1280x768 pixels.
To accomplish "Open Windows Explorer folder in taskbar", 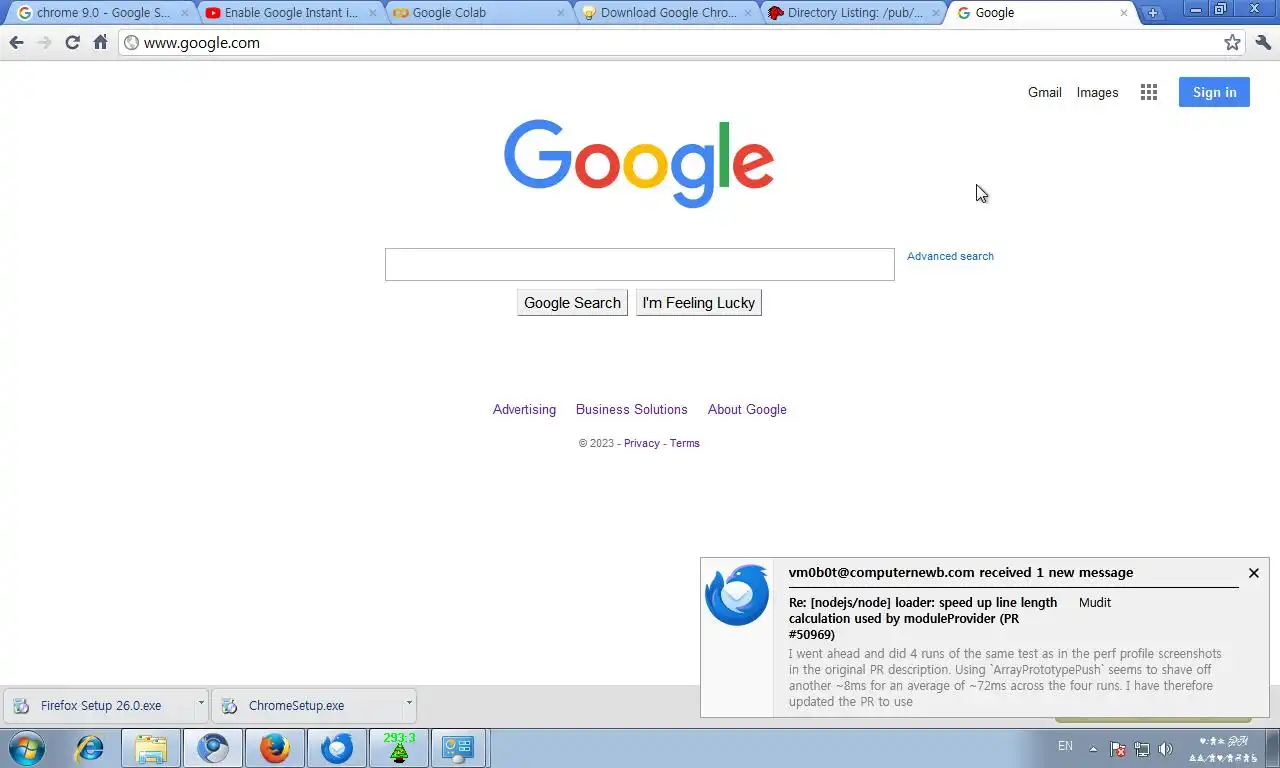I will [151, 747].
